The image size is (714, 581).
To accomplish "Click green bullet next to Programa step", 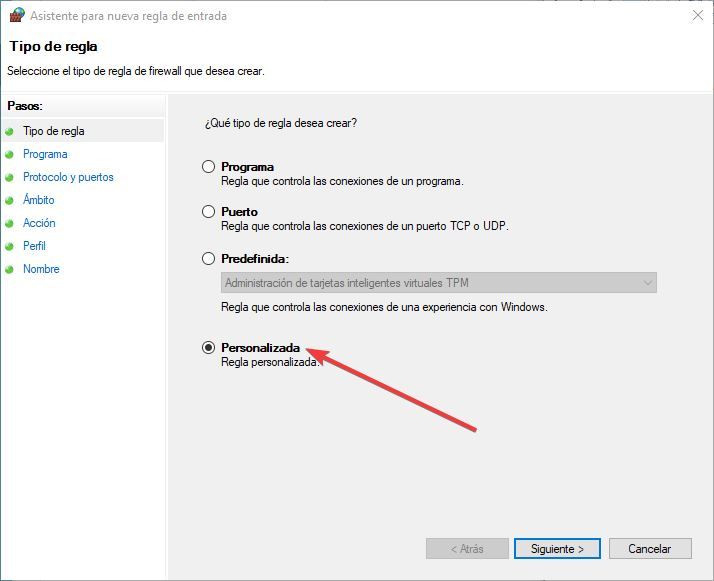I will [x=10, y=154].
